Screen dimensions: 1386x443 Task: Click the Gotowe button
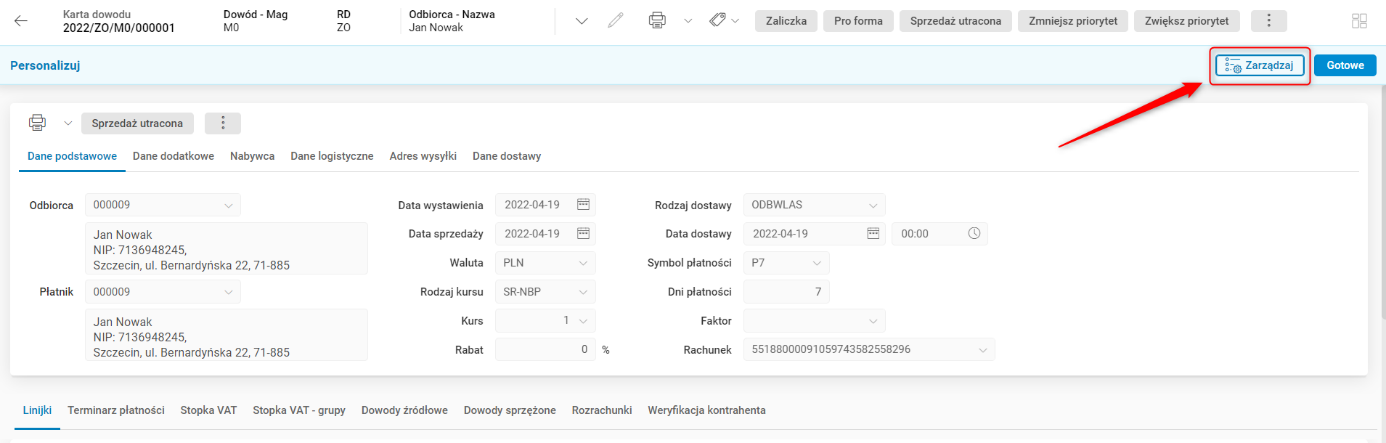pyautogui.click(x=1344, y=65)
